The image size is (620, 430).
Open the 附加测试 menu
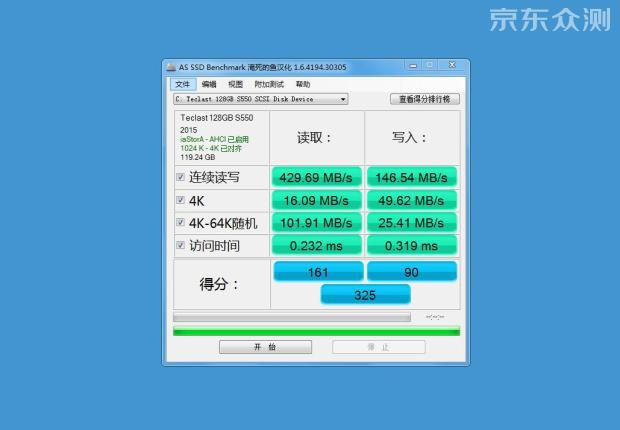point(269,84)
